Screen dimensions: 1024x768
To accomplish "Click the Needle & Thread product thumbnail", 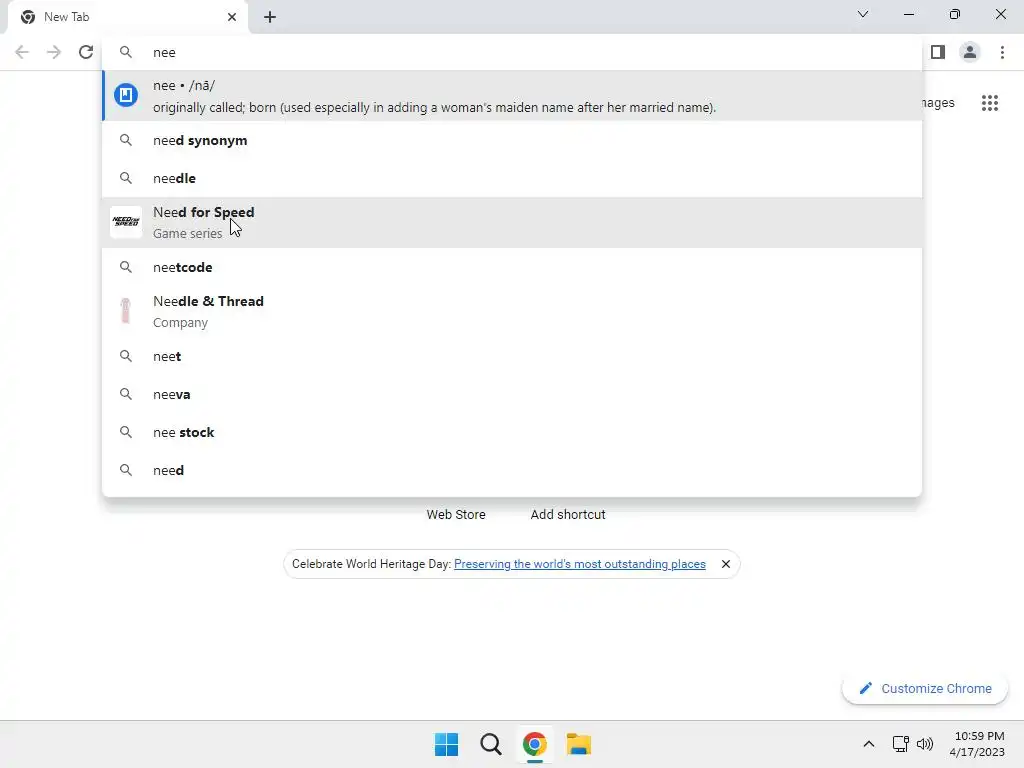I will [x=126, y=311].
